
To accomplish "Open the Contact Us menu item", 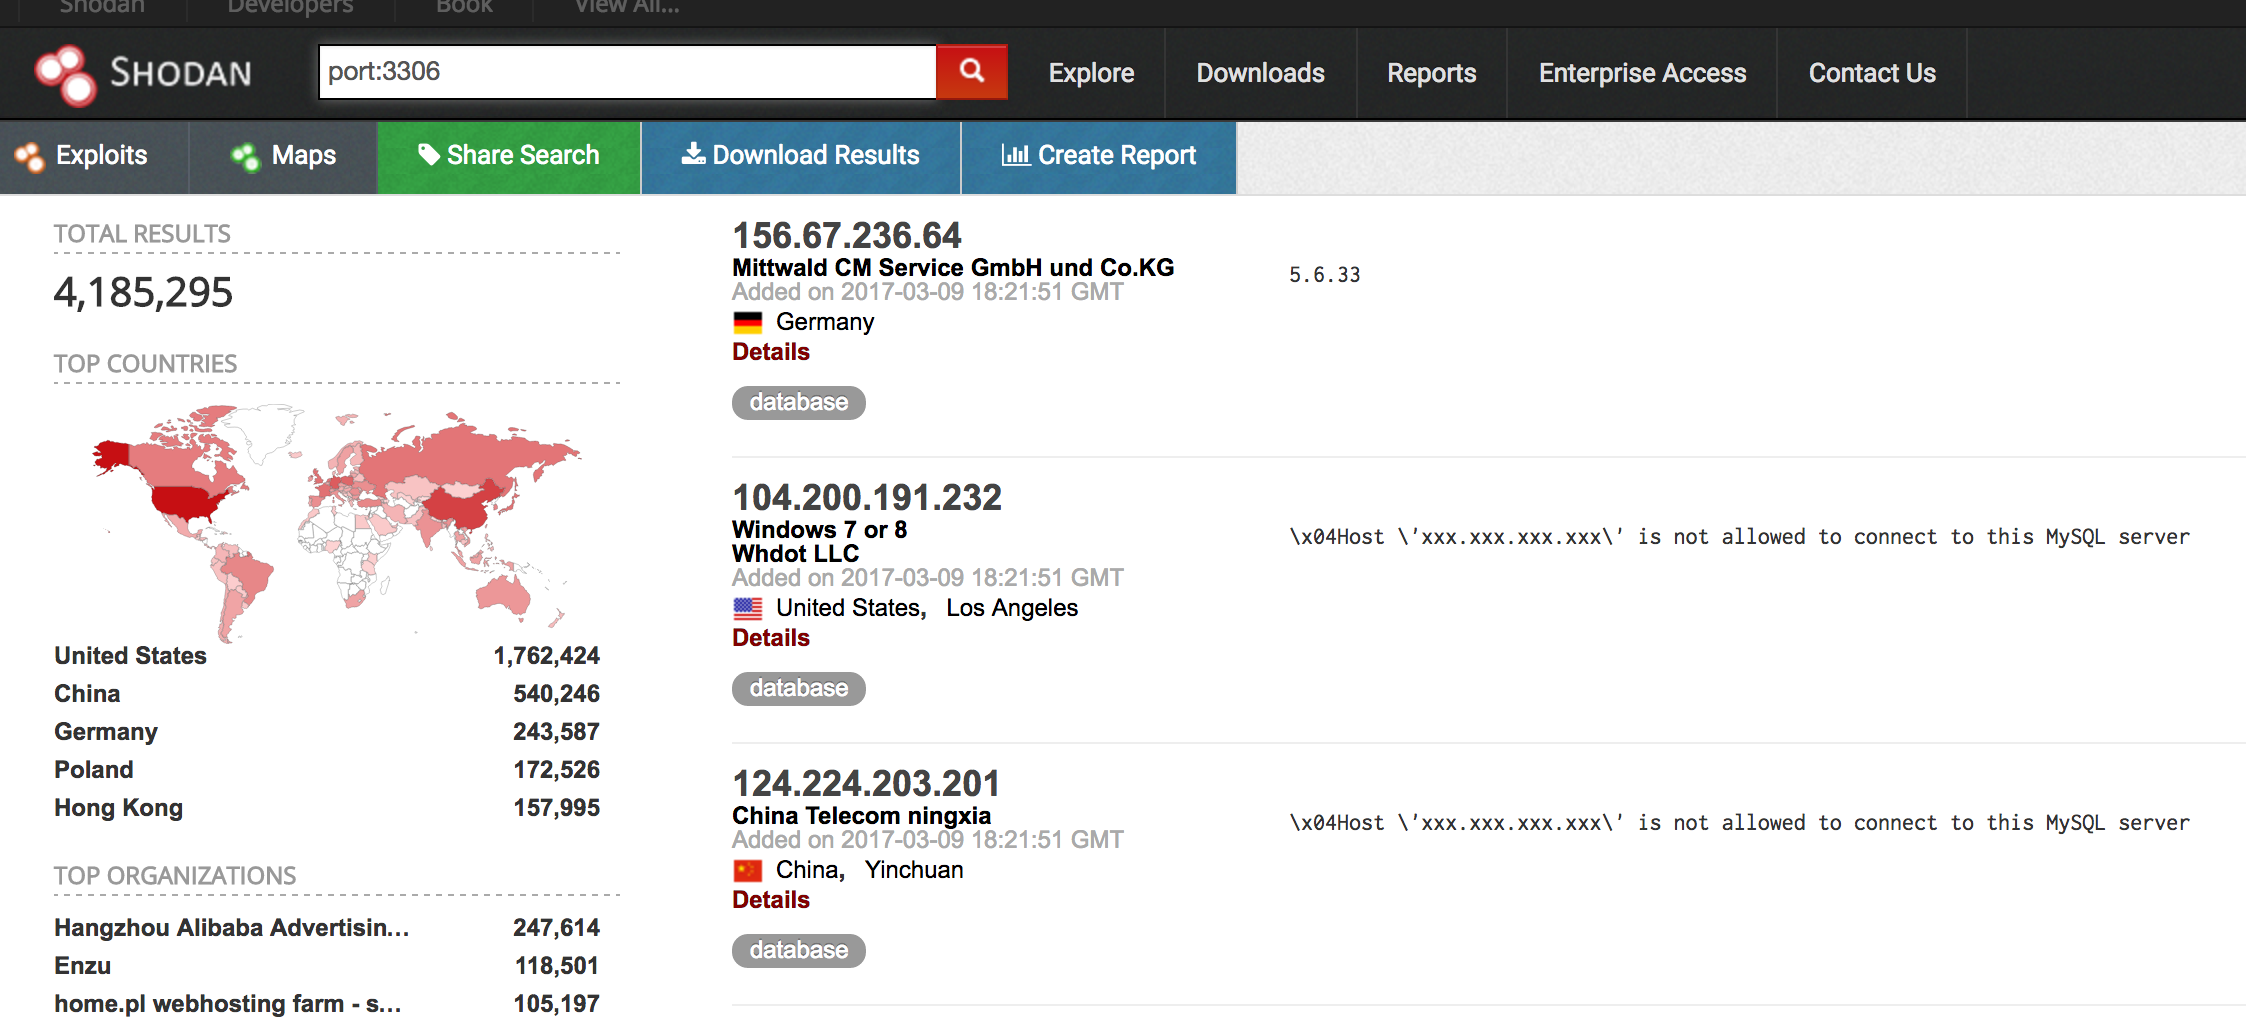I will click(1872, 73).
